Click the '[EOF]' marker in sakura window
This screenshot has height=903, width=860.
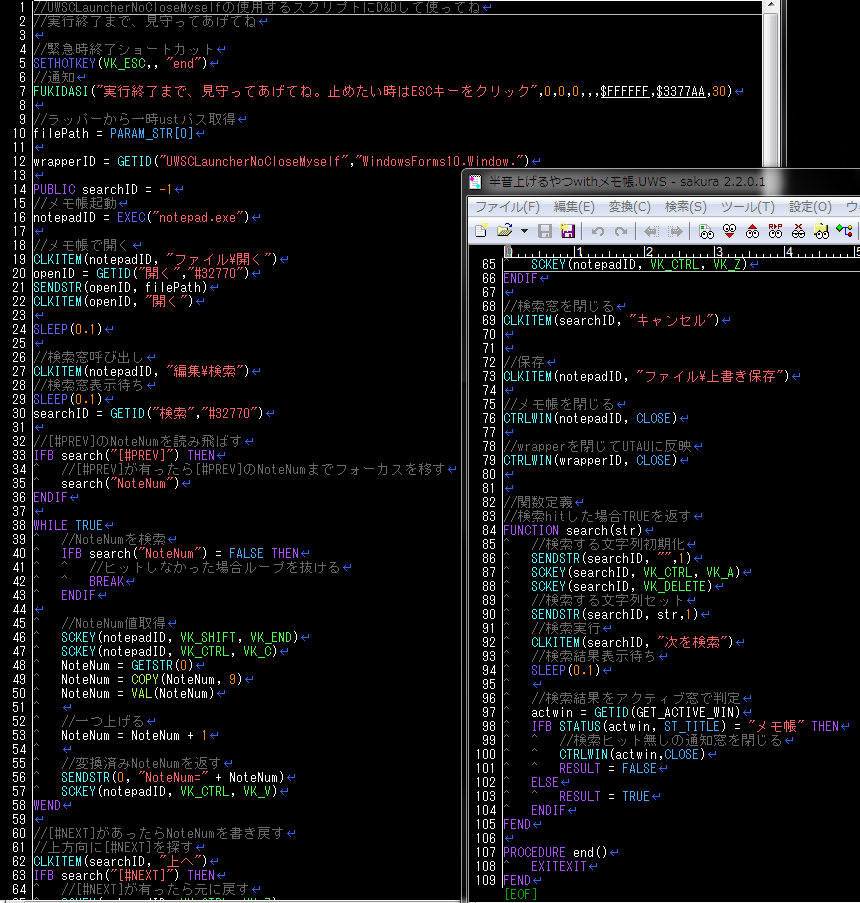coord(521,894)
